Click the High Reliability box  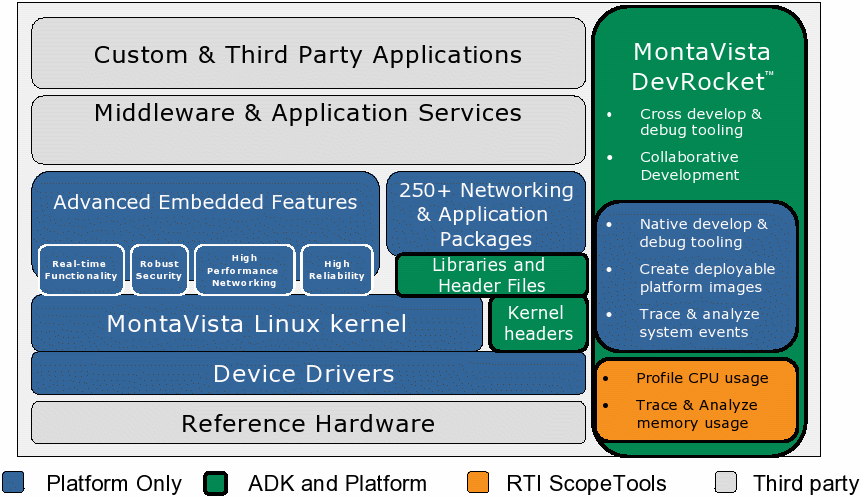[x=337, y=270]
